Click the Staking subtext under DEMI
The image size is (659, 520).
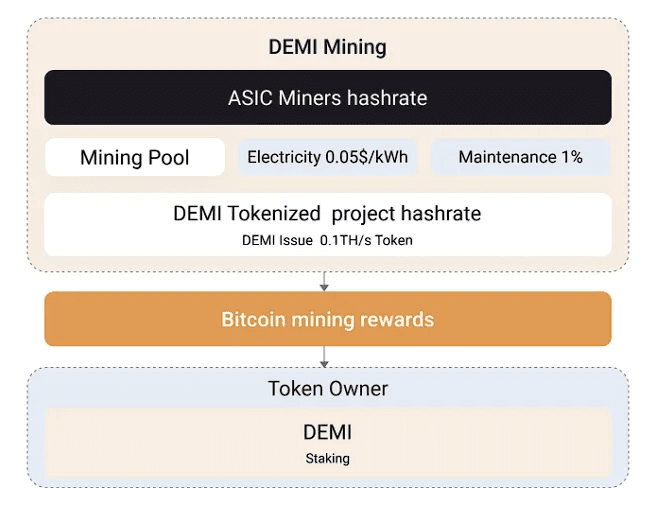327,458
